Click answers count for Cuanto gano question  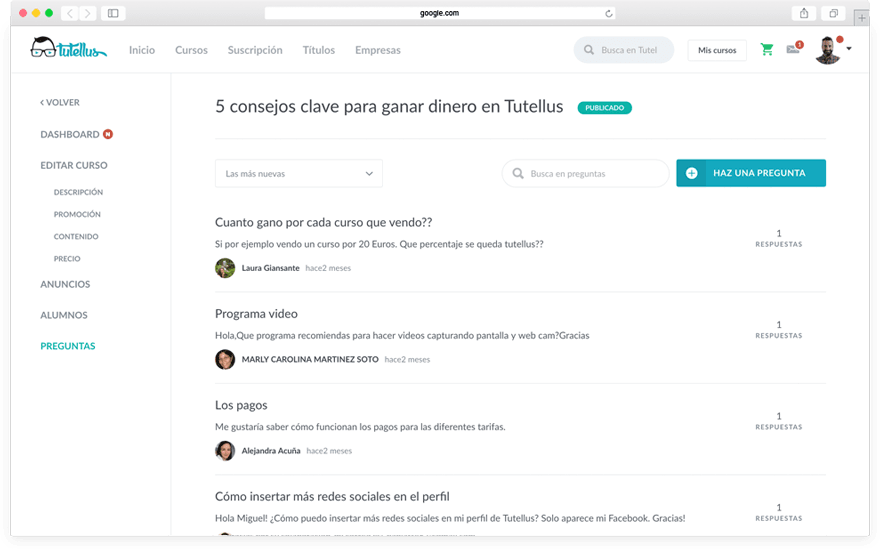779,238
